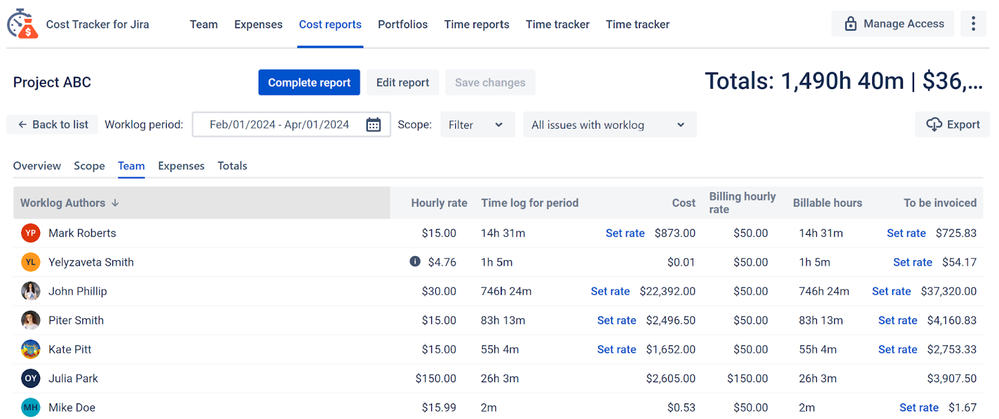Viewport: 999px width, 419px height.
Task: Click Set rate beside Kate Pitt's cost $1,652.00
Action: coord(617,350)
